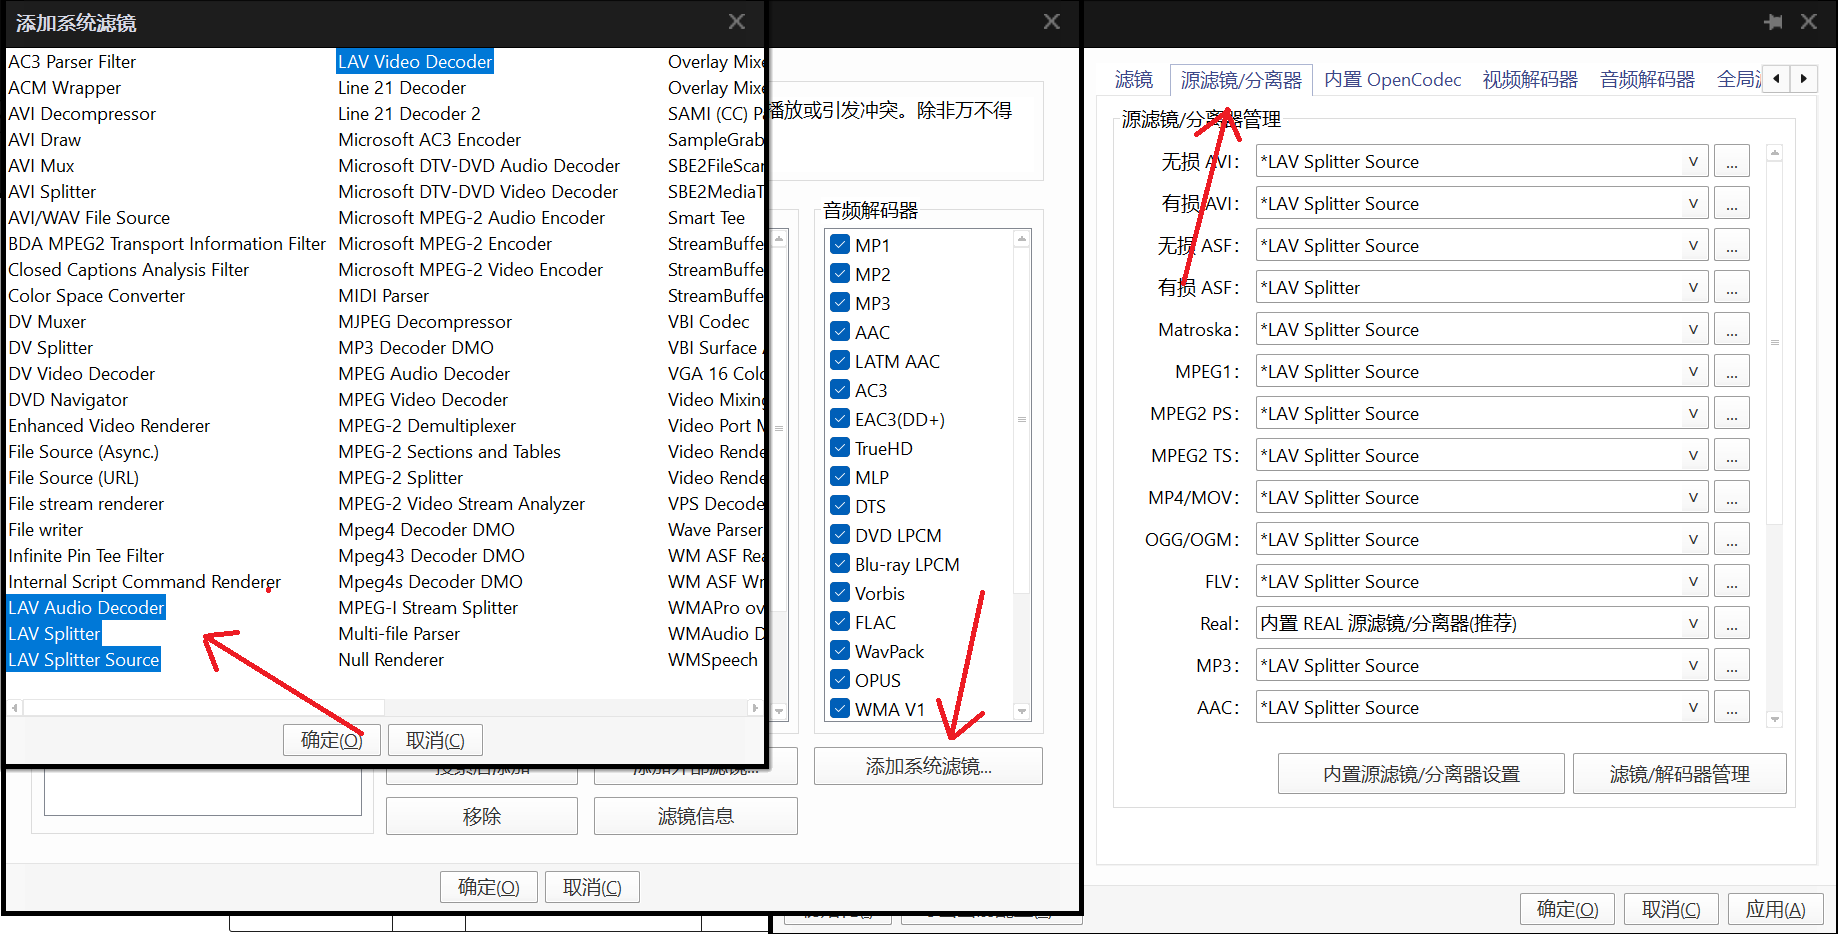Viewport: 1838px width, 934px height.
Task: Open browse button next to Matroska
Action: [x=1731, y=330]
